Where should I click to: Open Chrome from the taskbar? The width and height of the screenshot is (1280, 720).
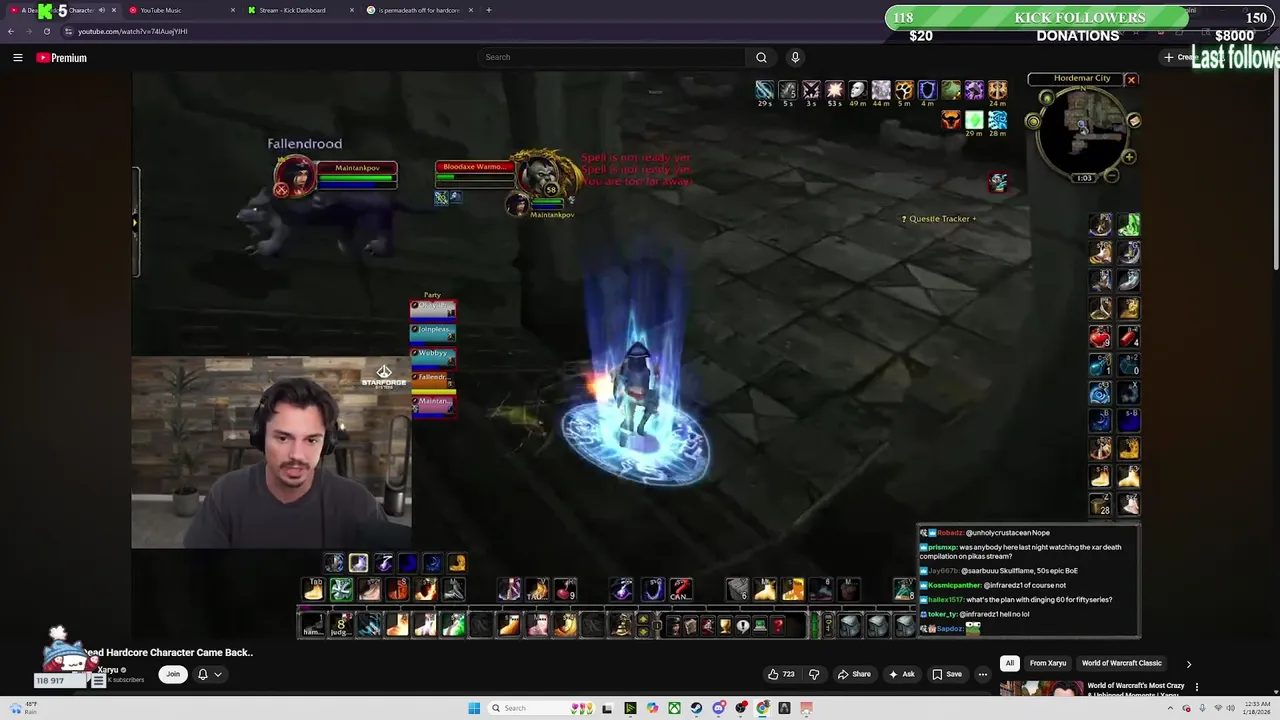coord(763,708)
